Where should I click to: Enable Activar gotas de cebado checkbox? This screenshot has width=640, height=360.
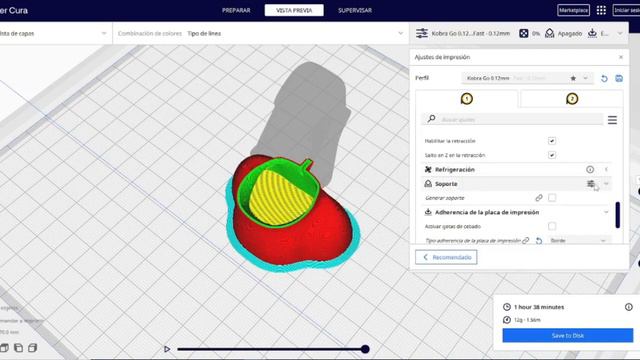point(552,226)
